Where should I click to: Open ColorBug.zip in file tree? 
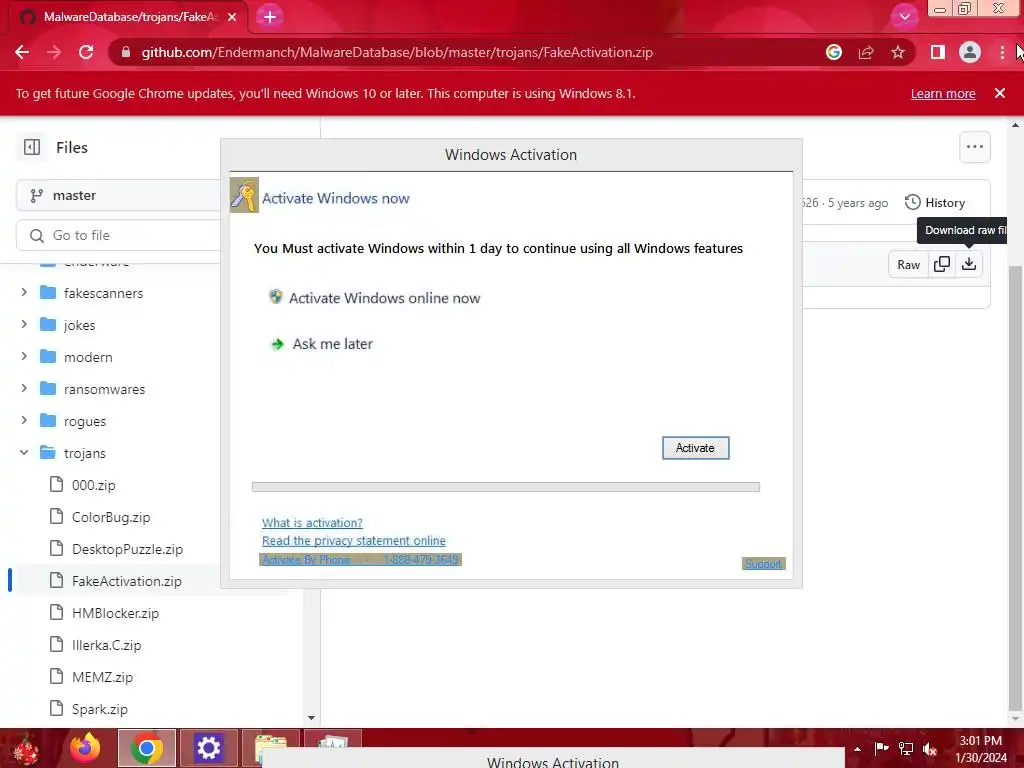110,517
